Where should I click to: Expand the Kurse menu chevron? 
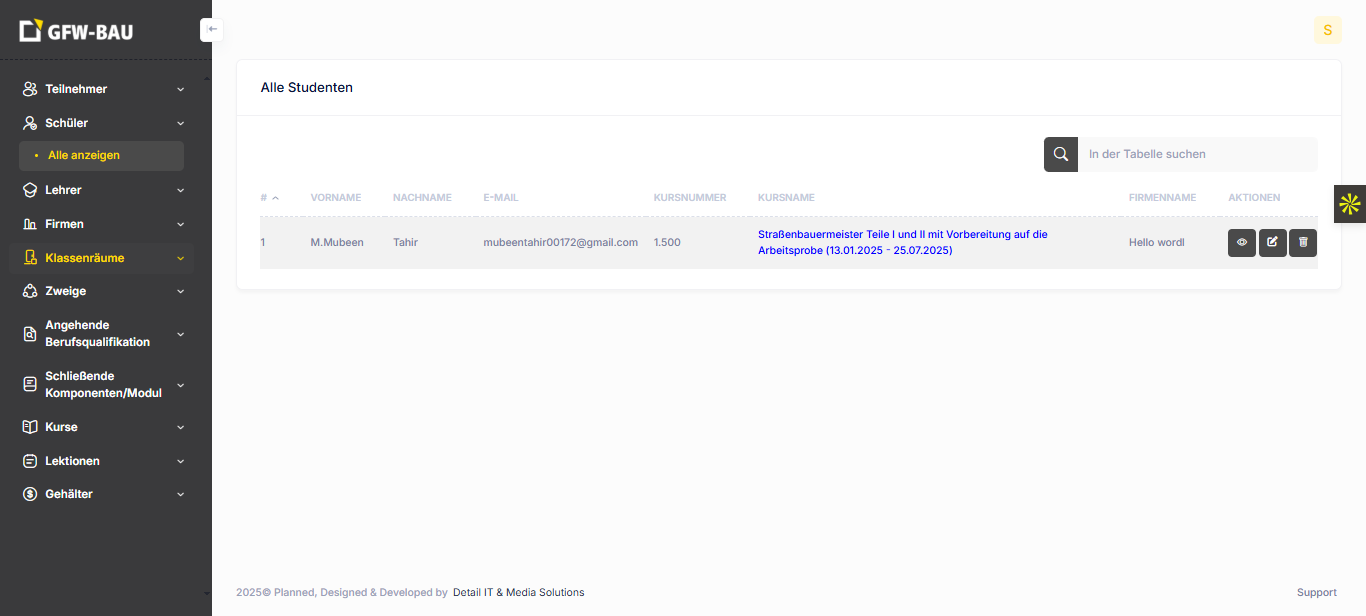point(181,427)
